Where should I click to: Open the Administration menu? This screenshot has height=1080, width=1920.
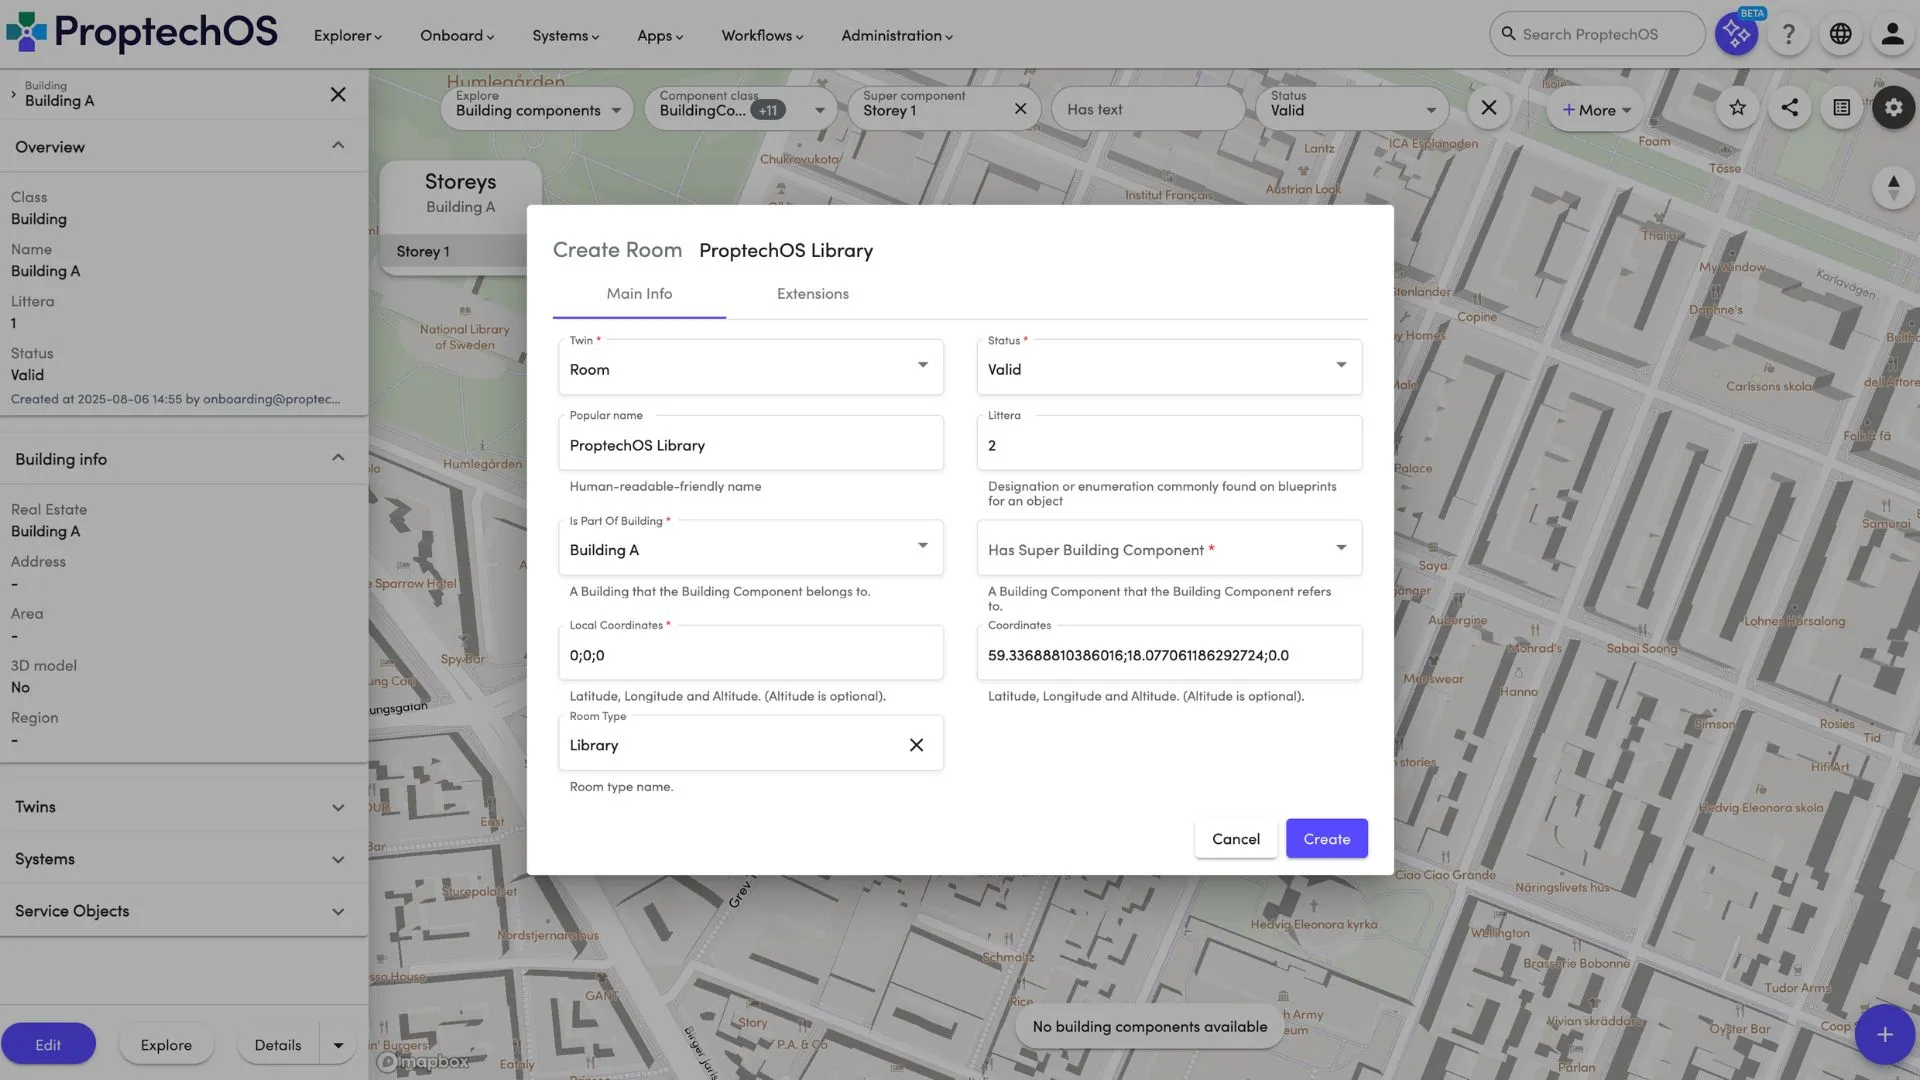(897, 36)
